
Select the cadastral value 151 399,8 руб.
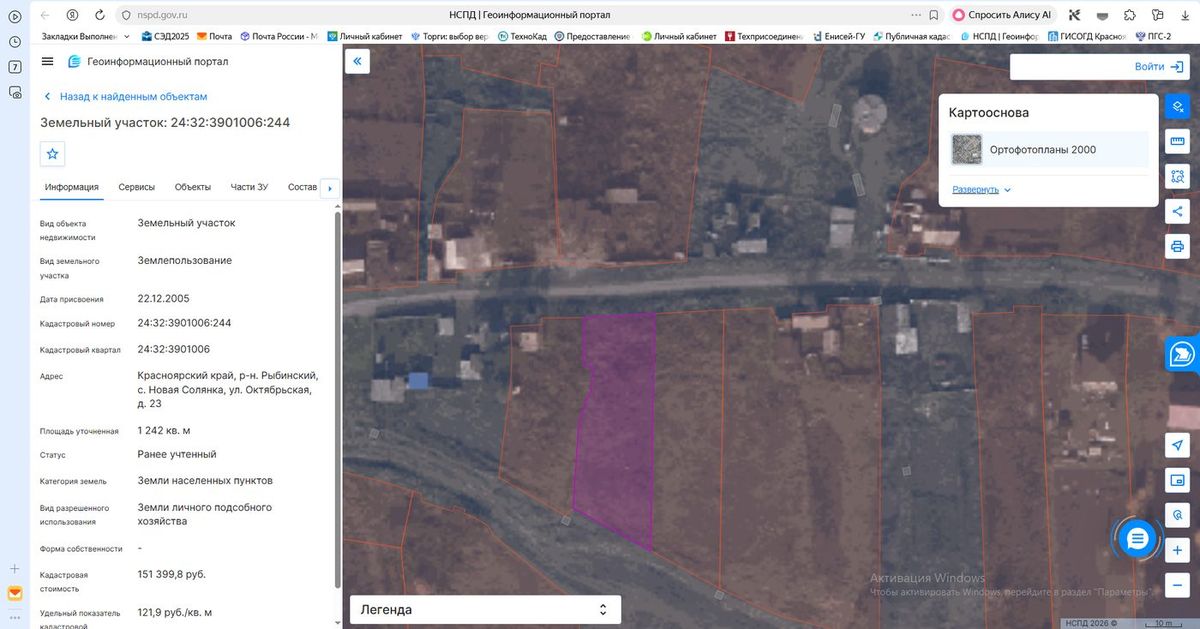(171, 574)
